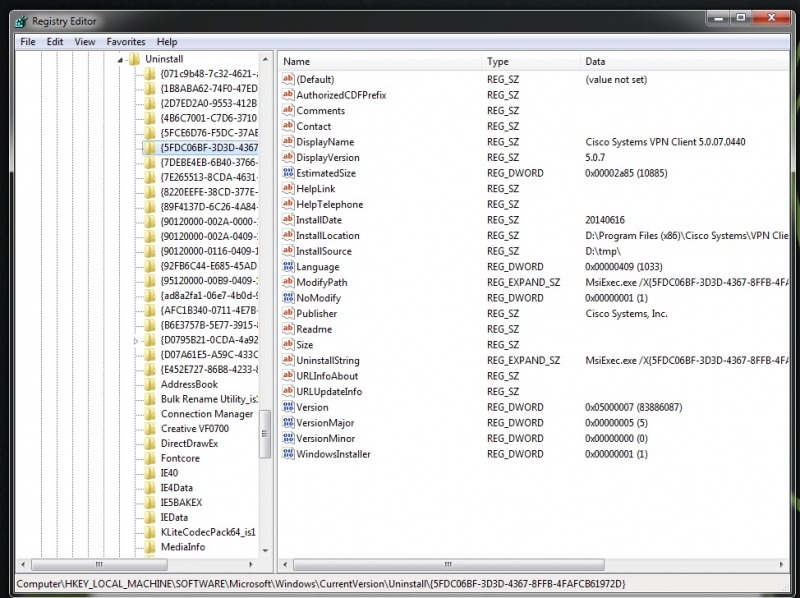Viewport: 800px width, 598px height.
Task: Click tree pane vertical scrollbar down arrow
Action: tap(265, 551)
